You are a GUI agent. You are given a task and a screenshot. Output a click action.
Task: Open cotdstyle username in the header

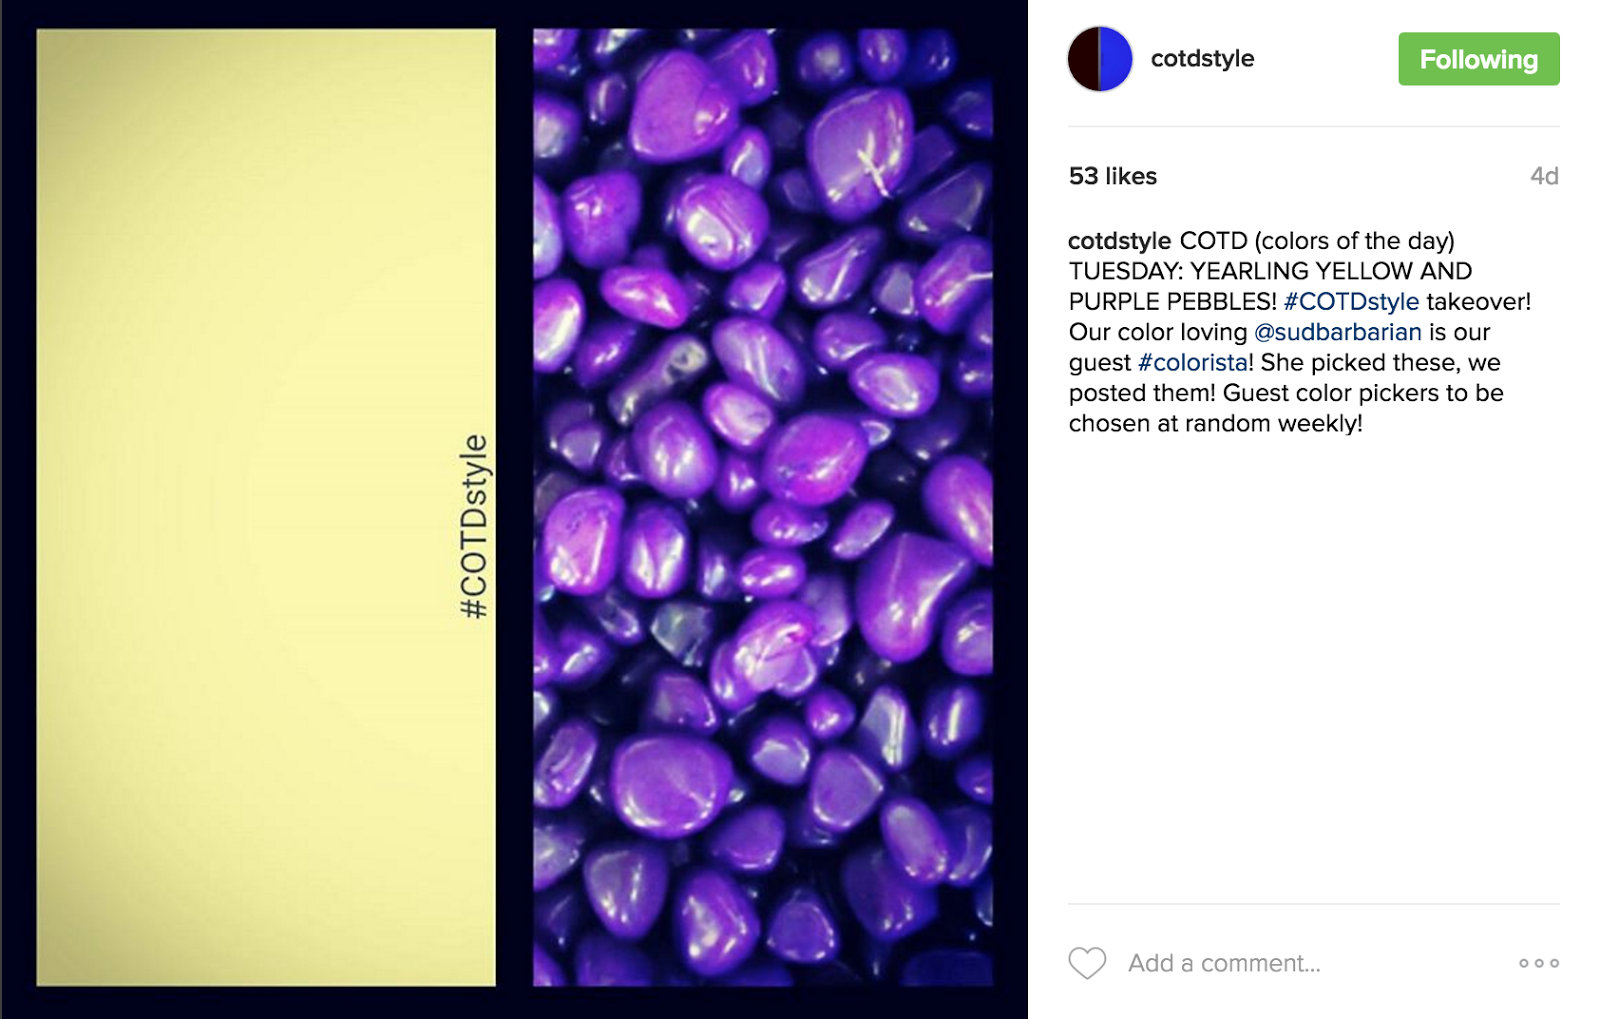pos(1202,59)
